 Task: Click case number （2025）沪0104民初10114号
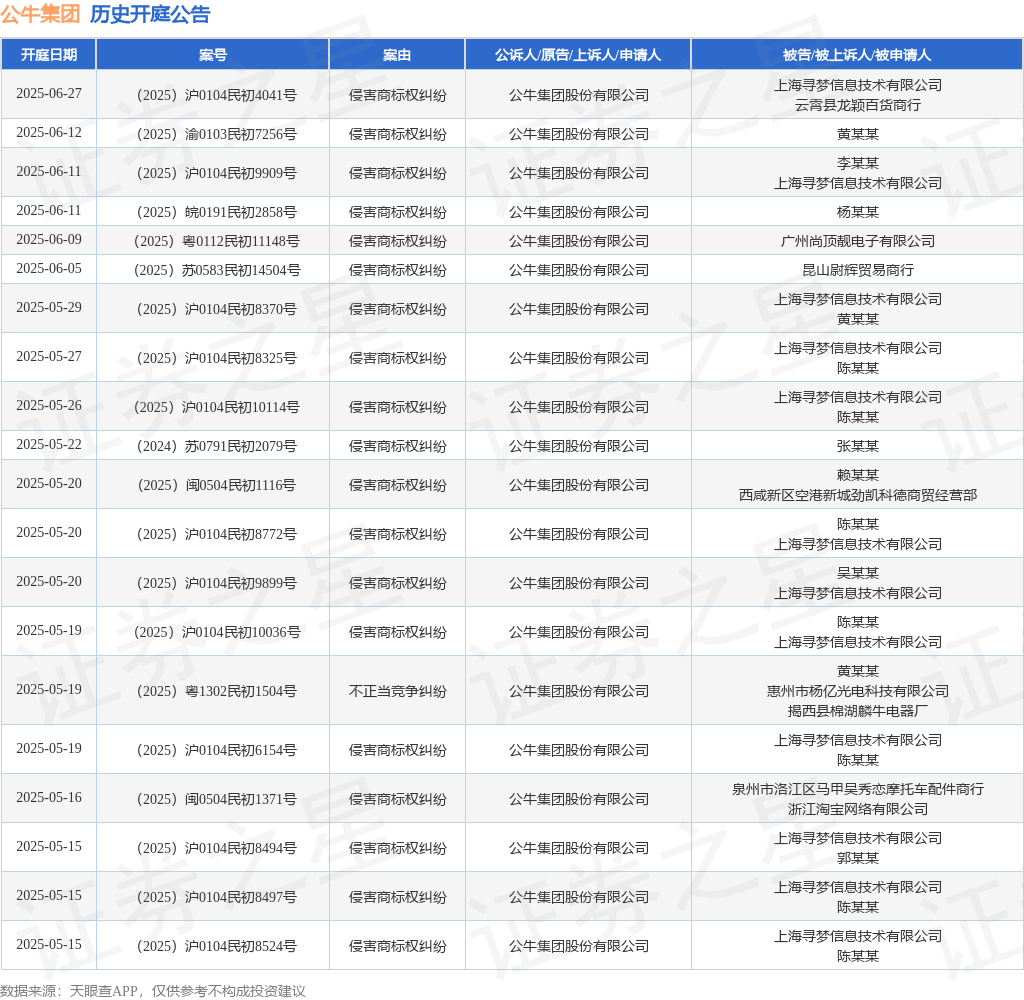point(217,408)
